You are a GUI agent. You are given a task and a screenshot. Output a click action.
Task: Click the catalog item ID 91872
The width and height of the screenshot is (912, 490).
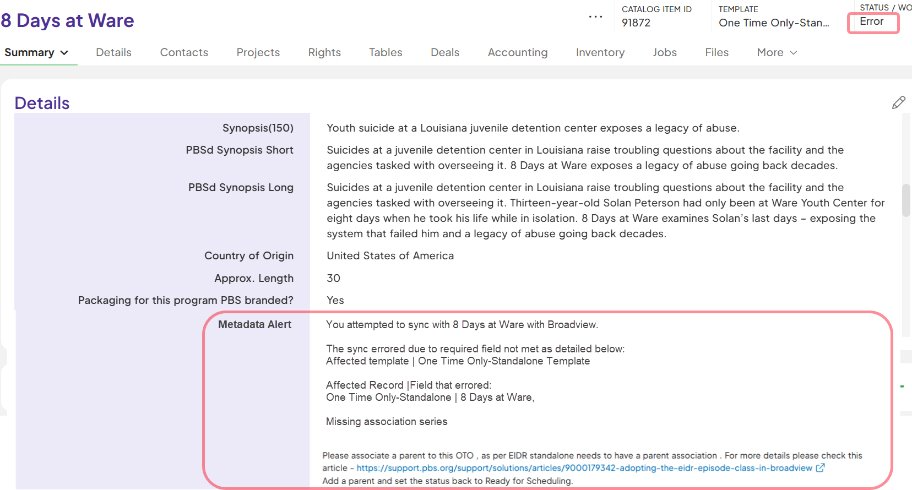pos(636,23)
